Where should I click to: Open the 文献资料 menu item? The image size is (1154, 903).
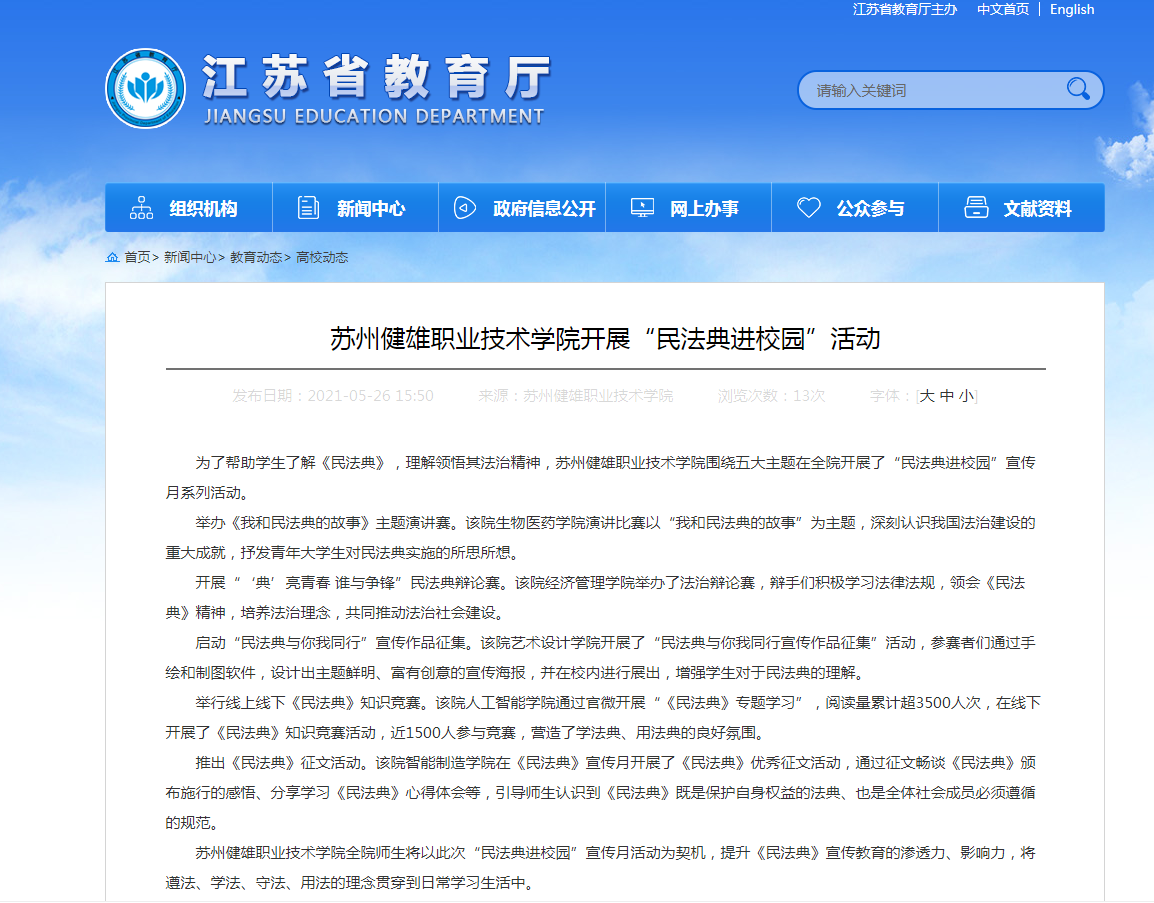coord(1037,209)
